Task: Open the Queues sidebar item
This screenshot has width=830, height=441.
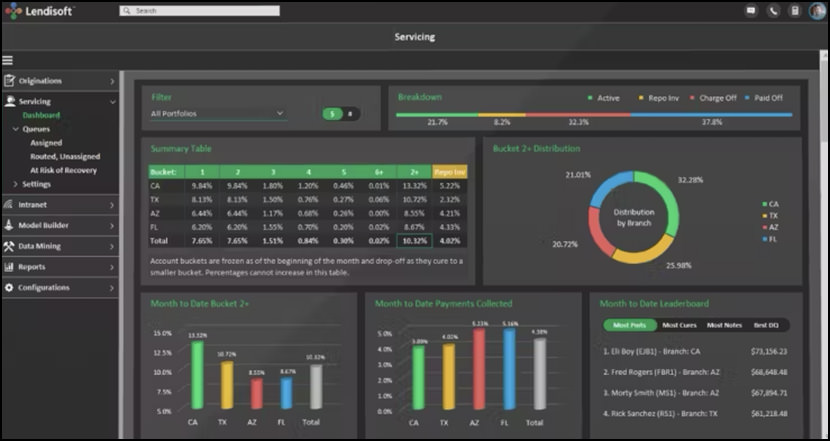Action: pos(37,129)
